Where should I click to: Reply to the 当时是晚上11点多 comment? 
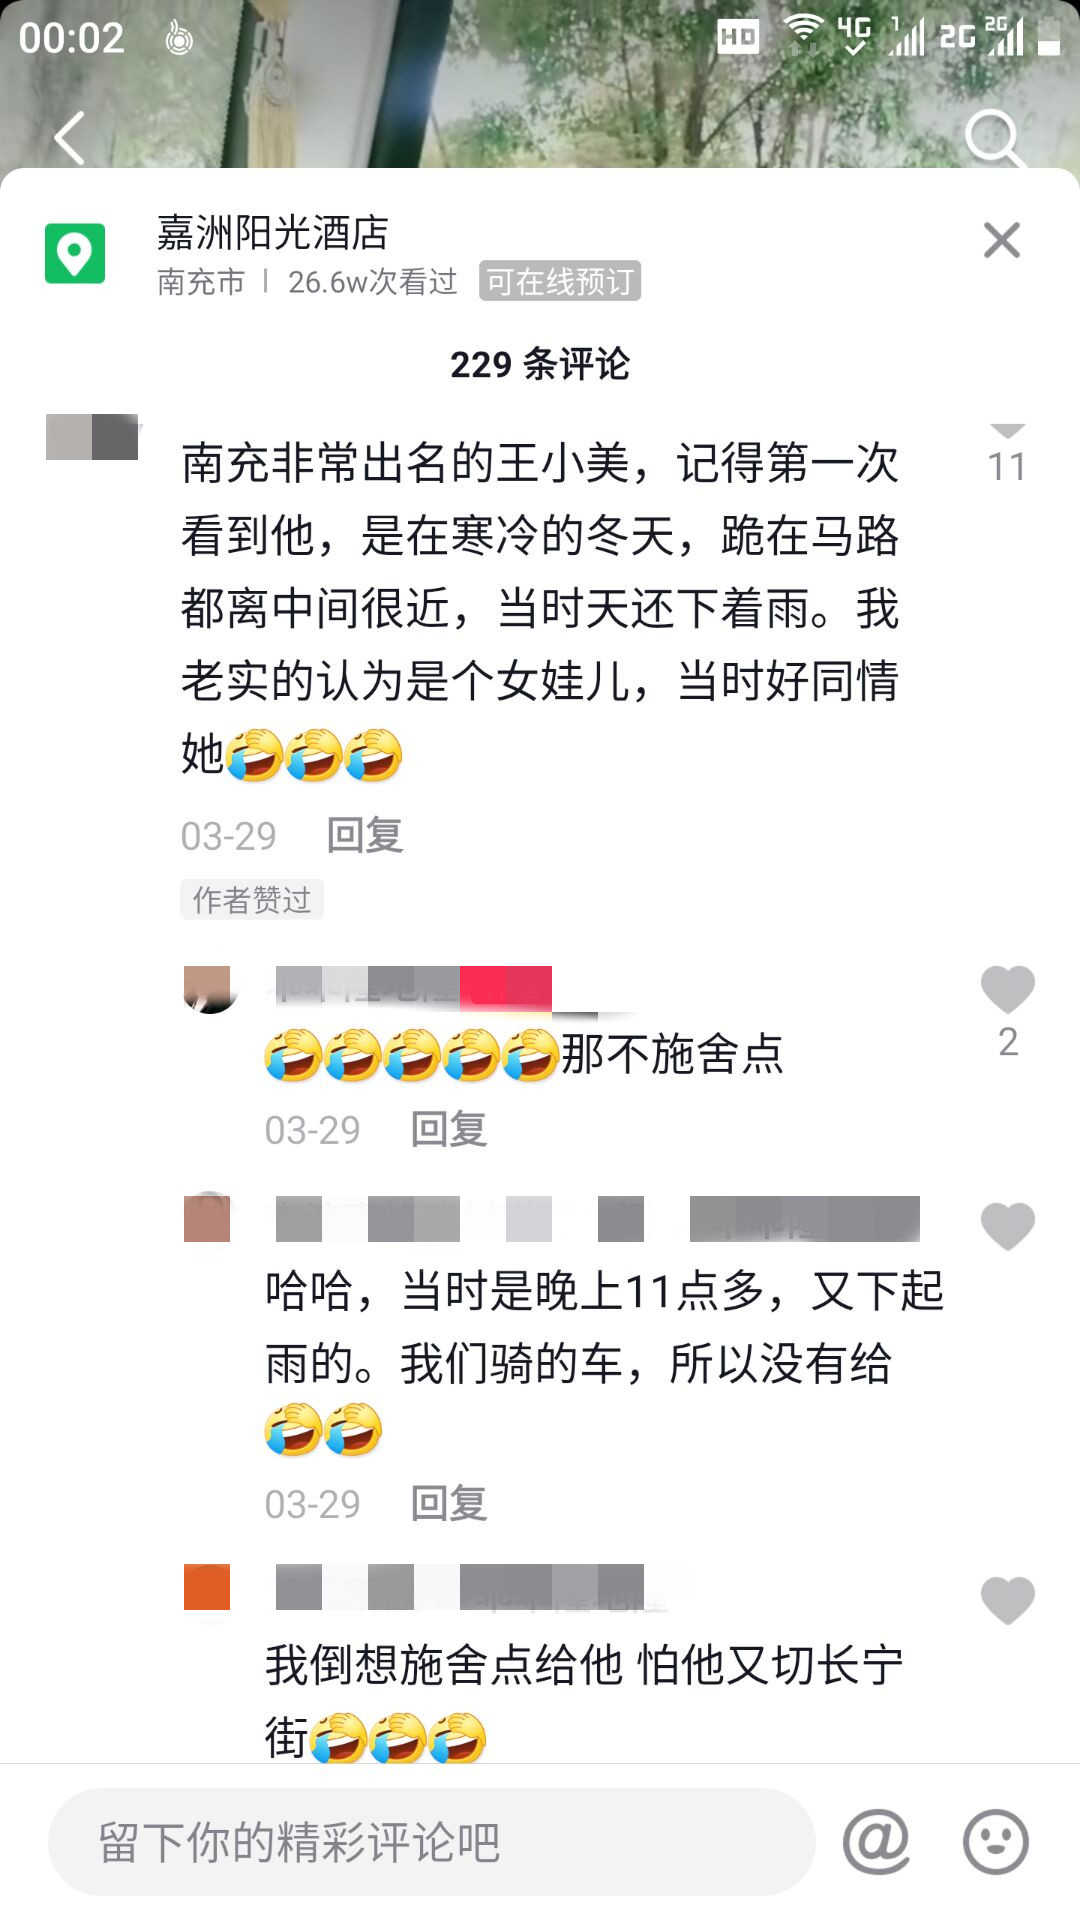tap(449, 1503)
